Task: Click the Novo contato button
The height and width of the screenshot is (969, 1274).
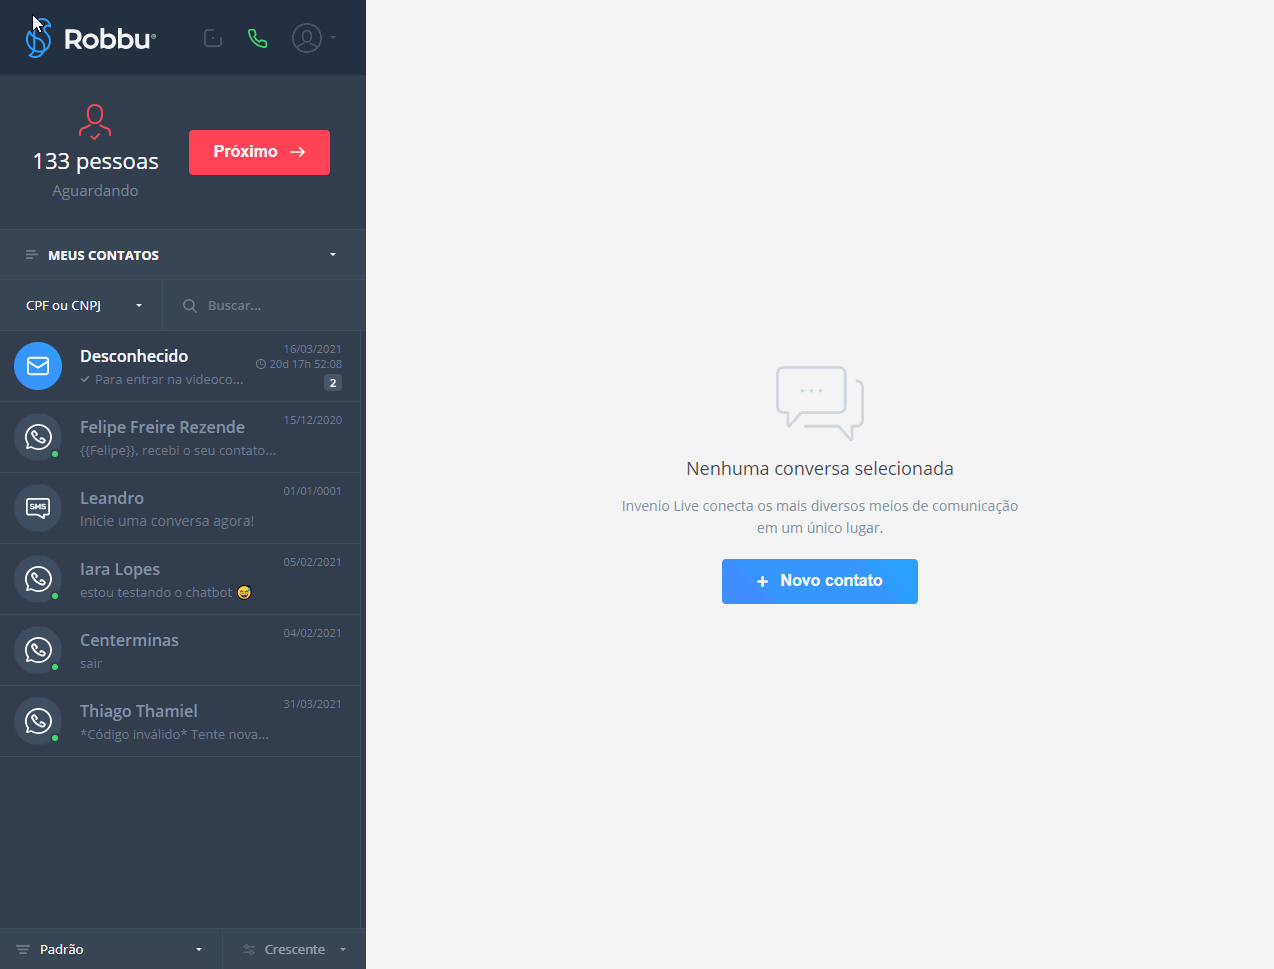Action: (x=819, y=581)
